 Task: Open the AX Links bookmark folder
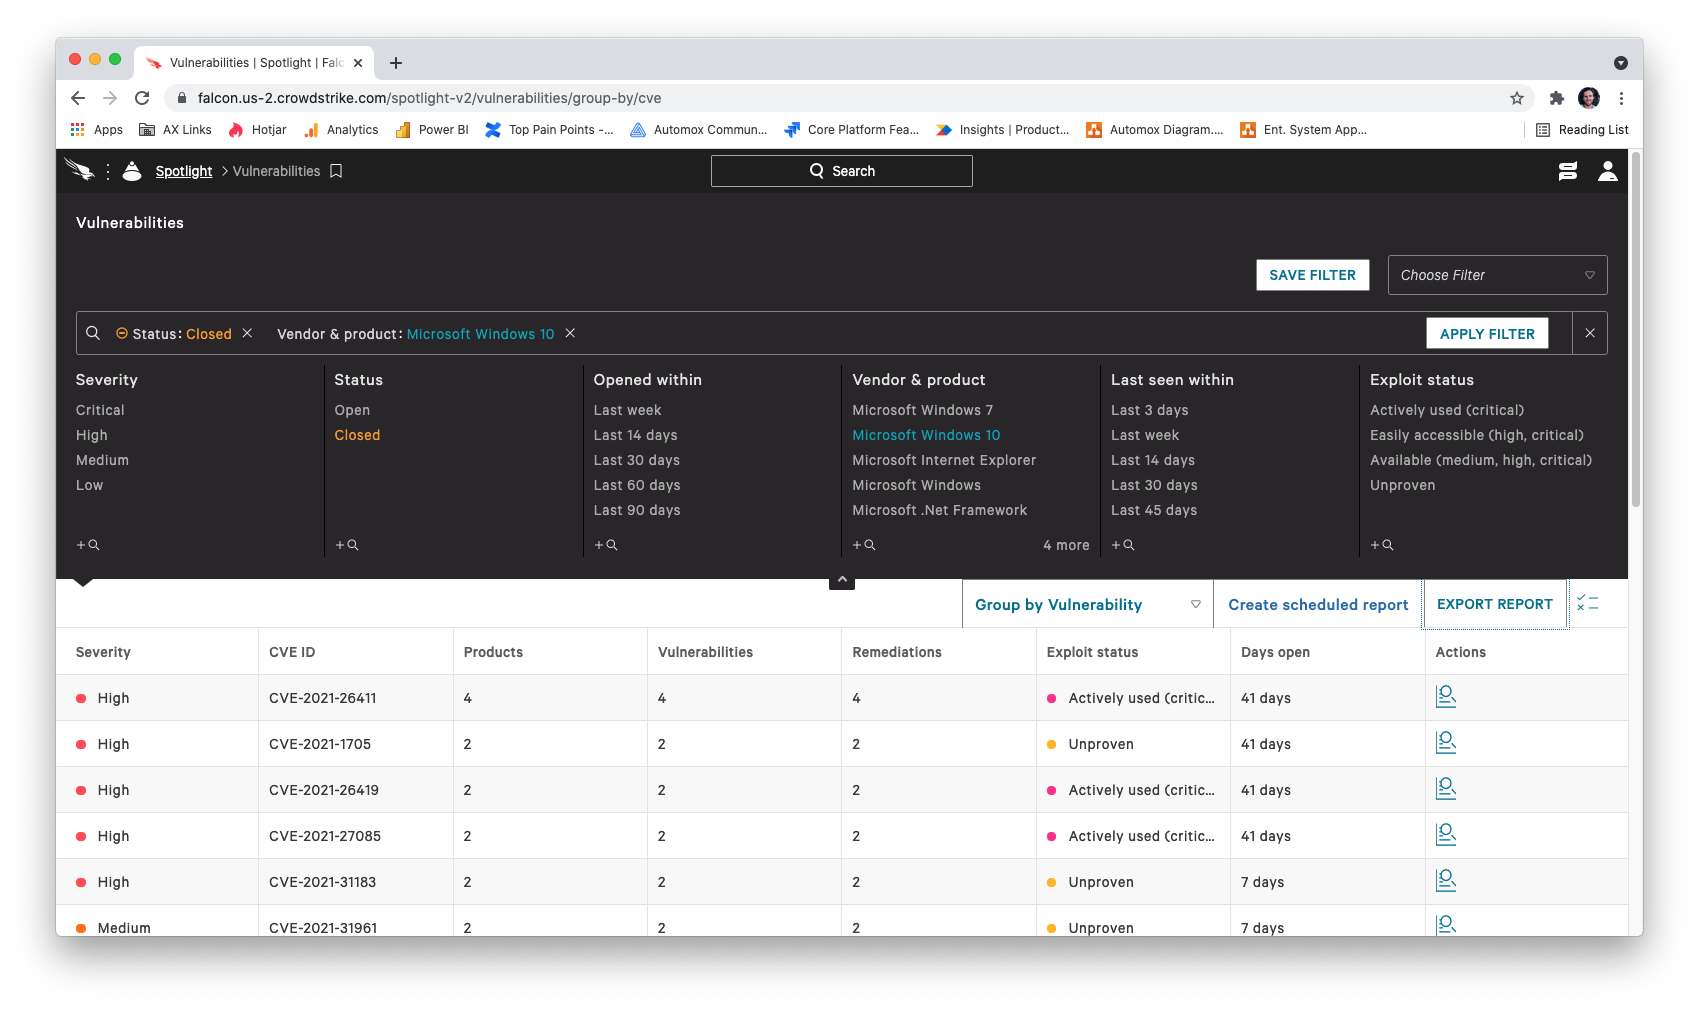point(175,130)
